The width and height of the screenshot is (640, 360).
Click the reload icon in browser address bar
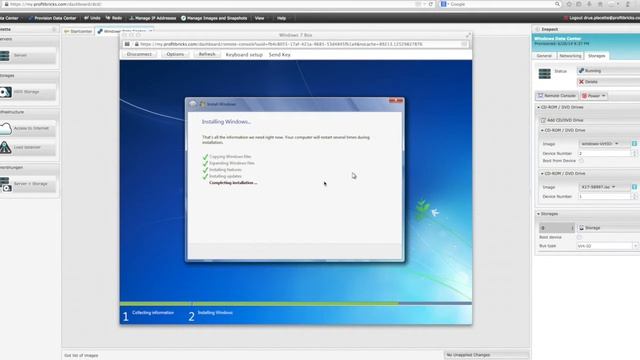point(431,4)
